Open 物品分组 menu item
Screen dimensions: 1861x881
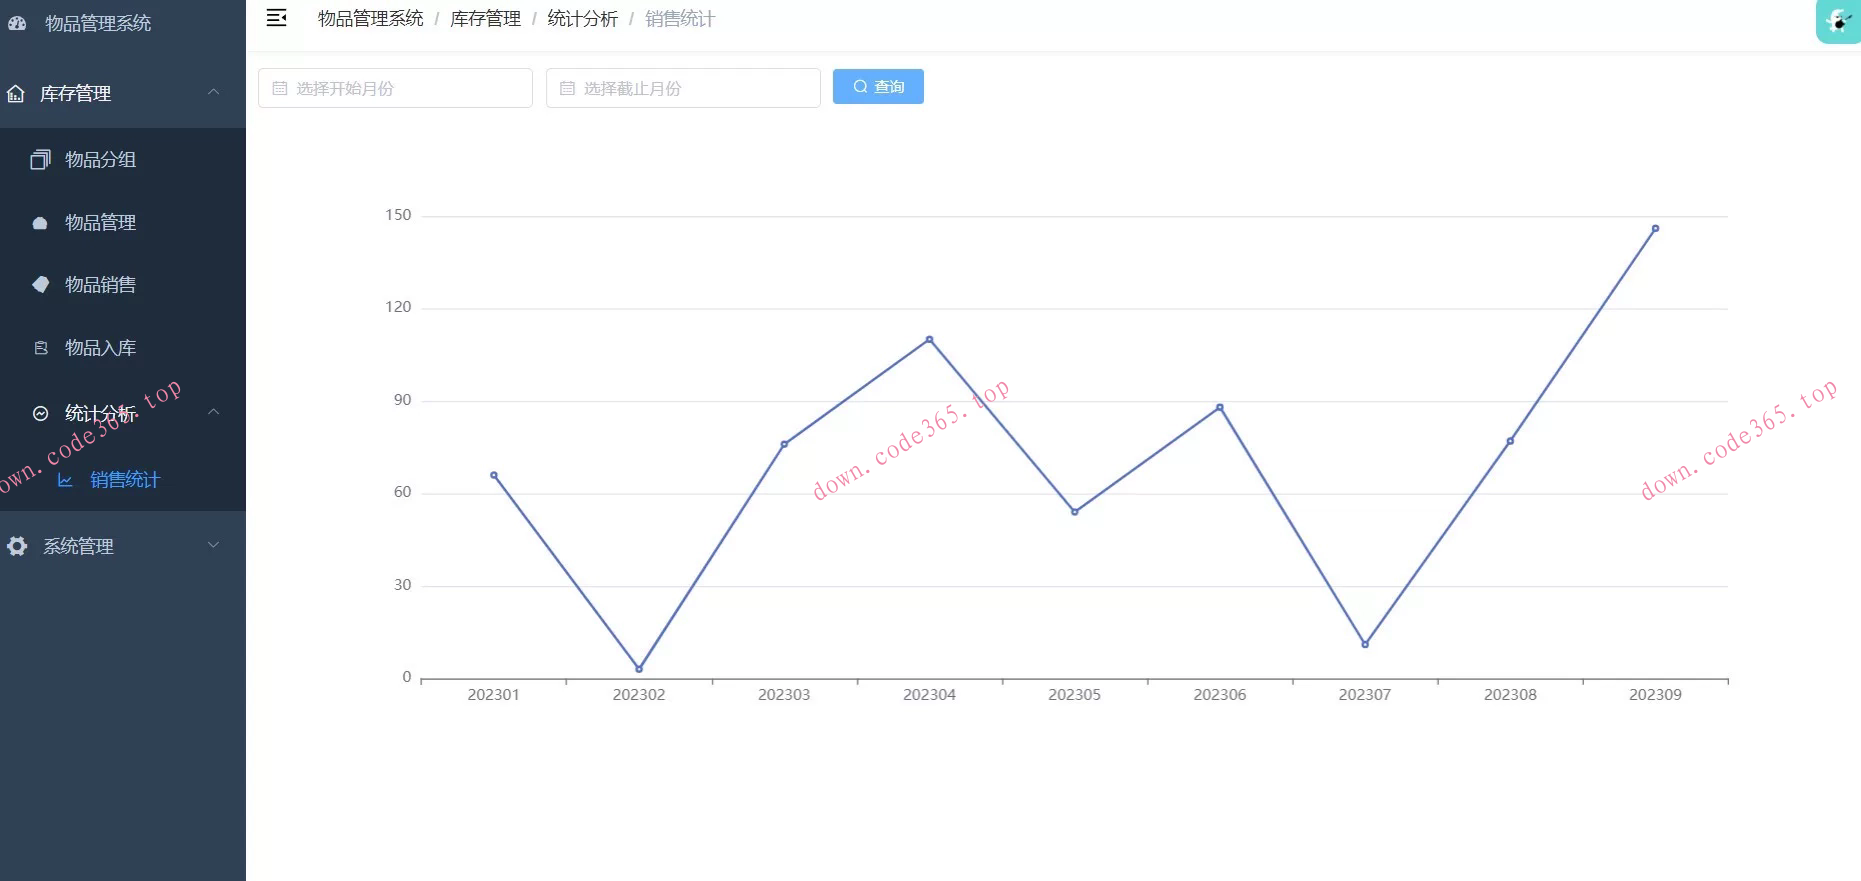123,160
